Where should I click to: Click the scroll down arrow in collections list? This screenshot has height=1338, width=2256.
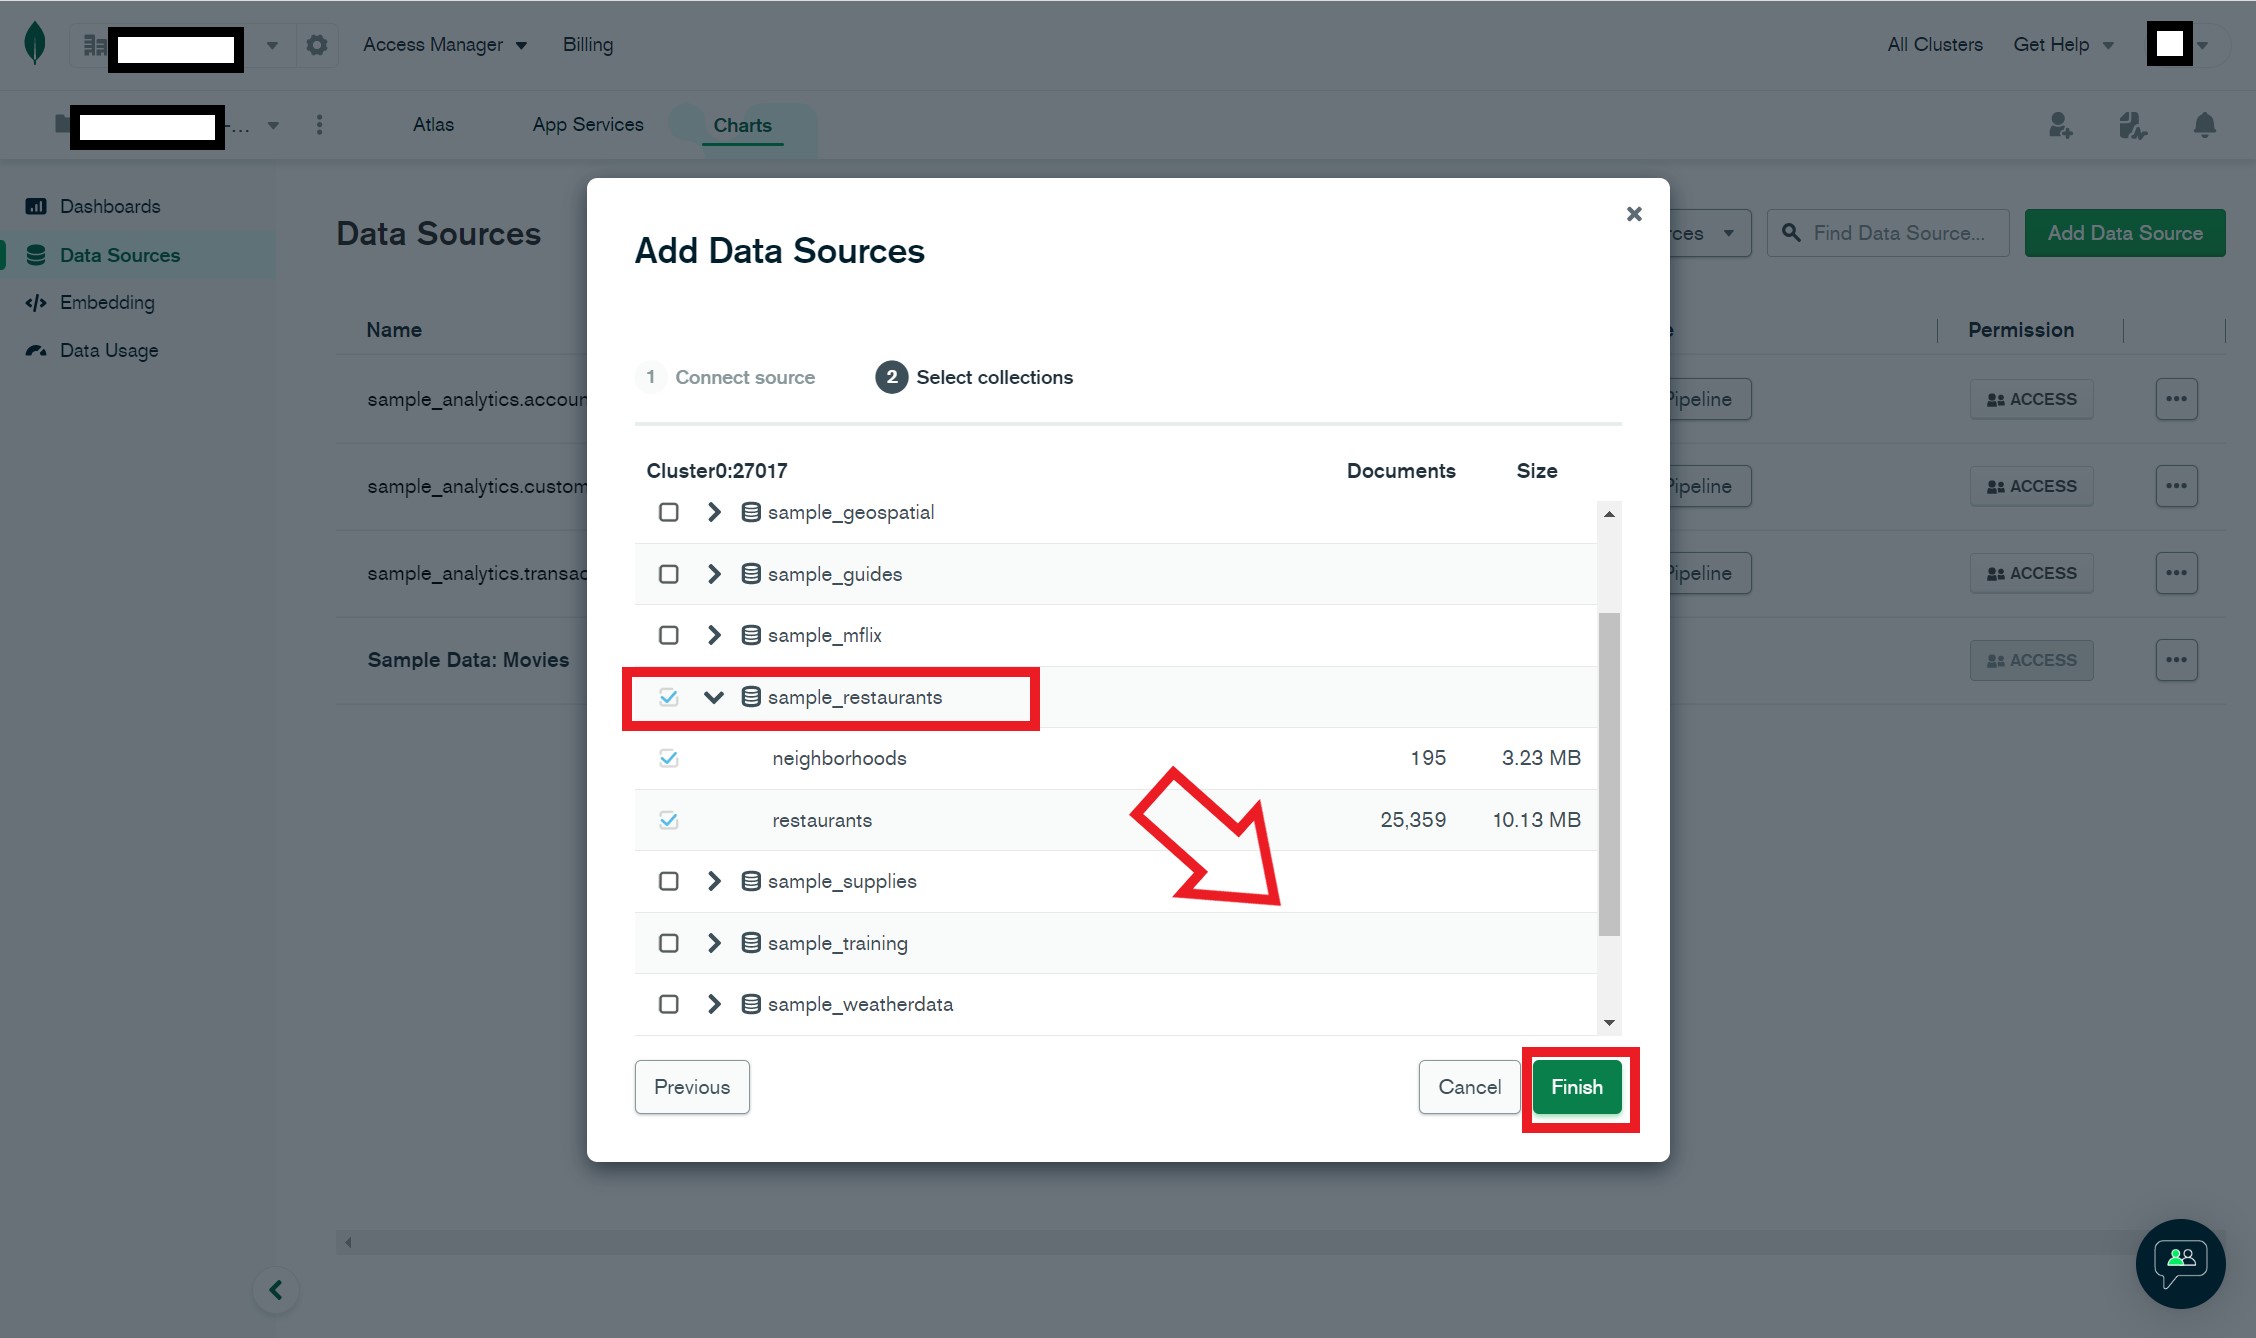point(1609,1022)
